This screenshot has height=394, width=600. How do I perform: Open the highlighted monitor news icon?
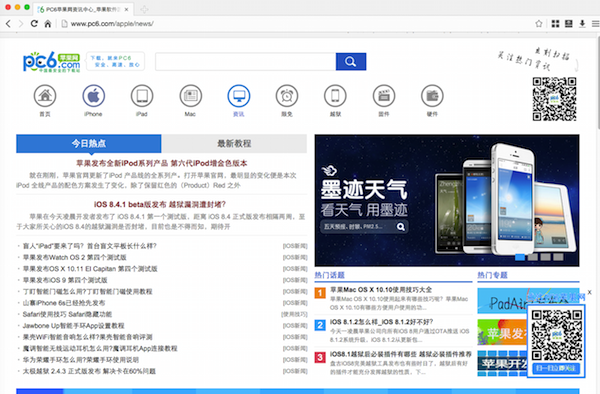coord(239,96)
